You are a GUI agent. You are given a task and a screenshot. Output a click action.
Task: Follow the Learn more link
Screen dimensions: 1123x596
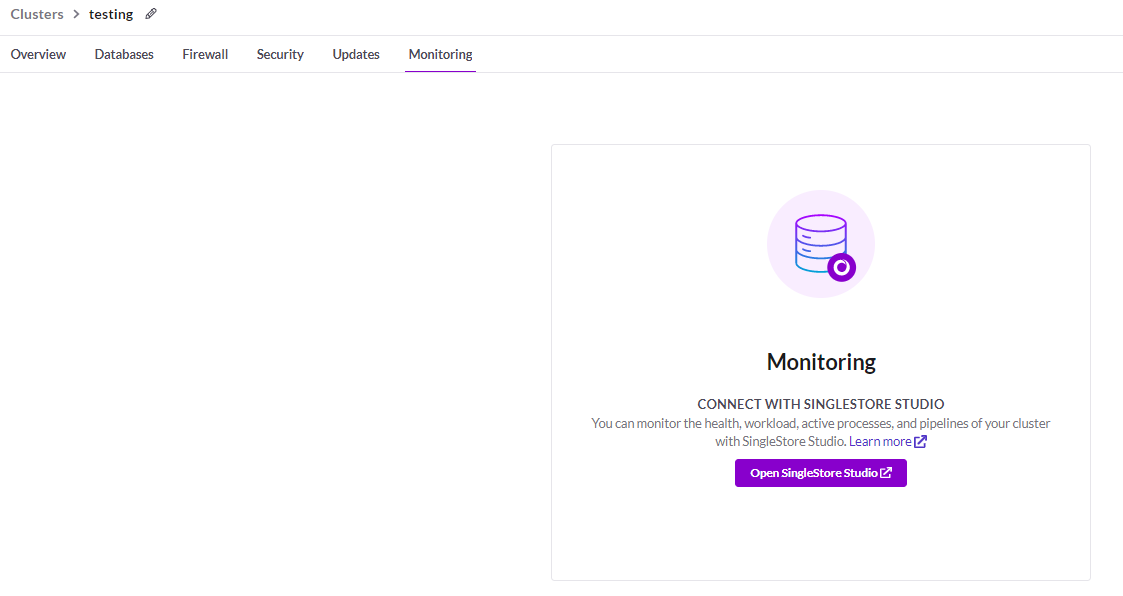880,441
